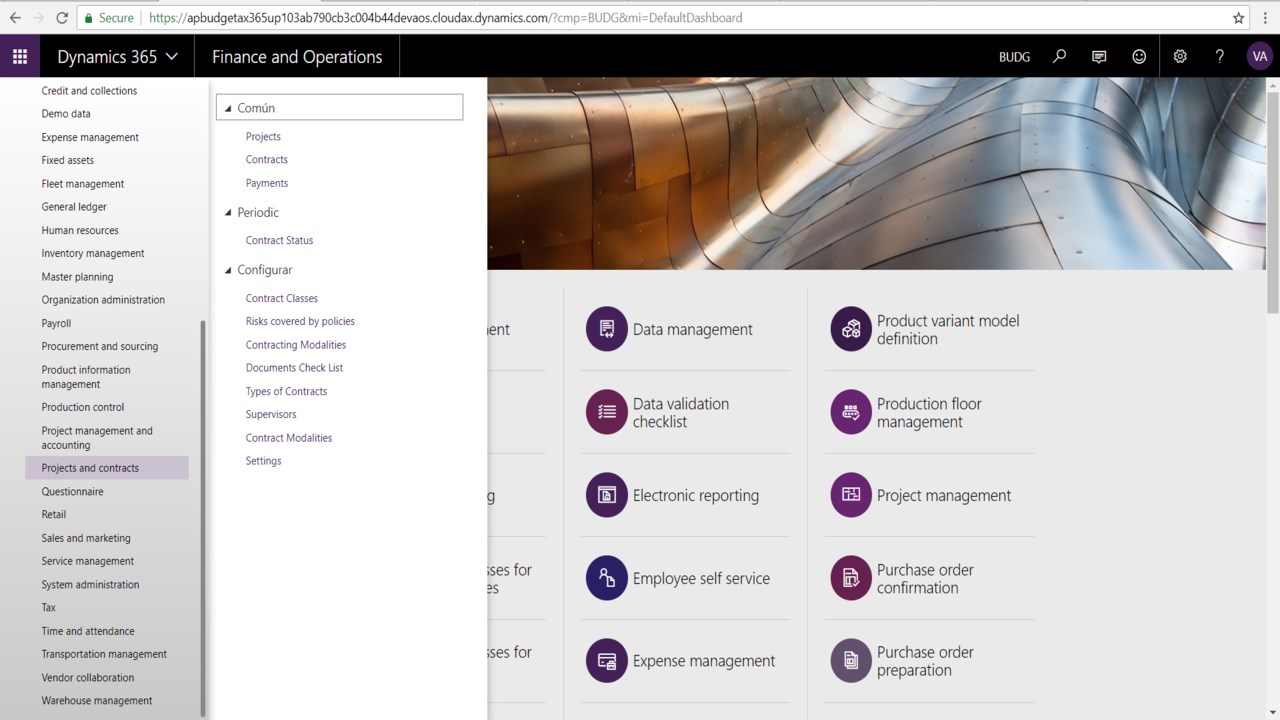1280x720 pixels.
Task: Open the Fixed assets module
Action: point(68,161)
